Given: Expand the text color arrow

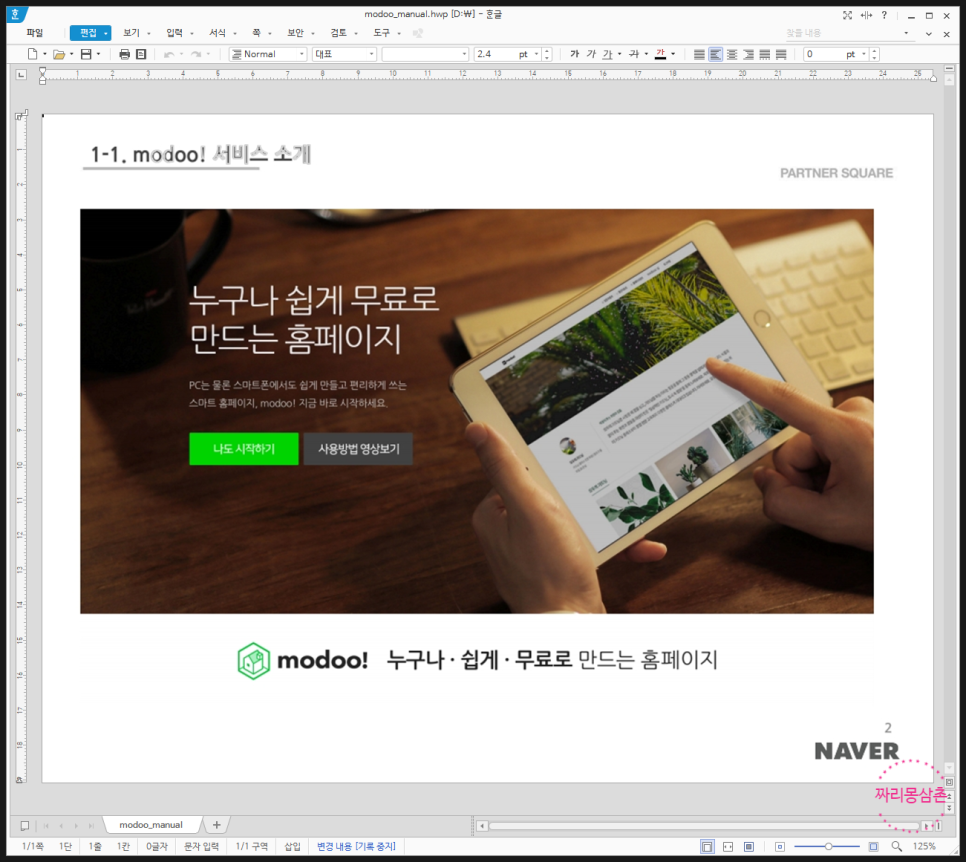Looking at the screenshot, I should [x=673, y=54].
